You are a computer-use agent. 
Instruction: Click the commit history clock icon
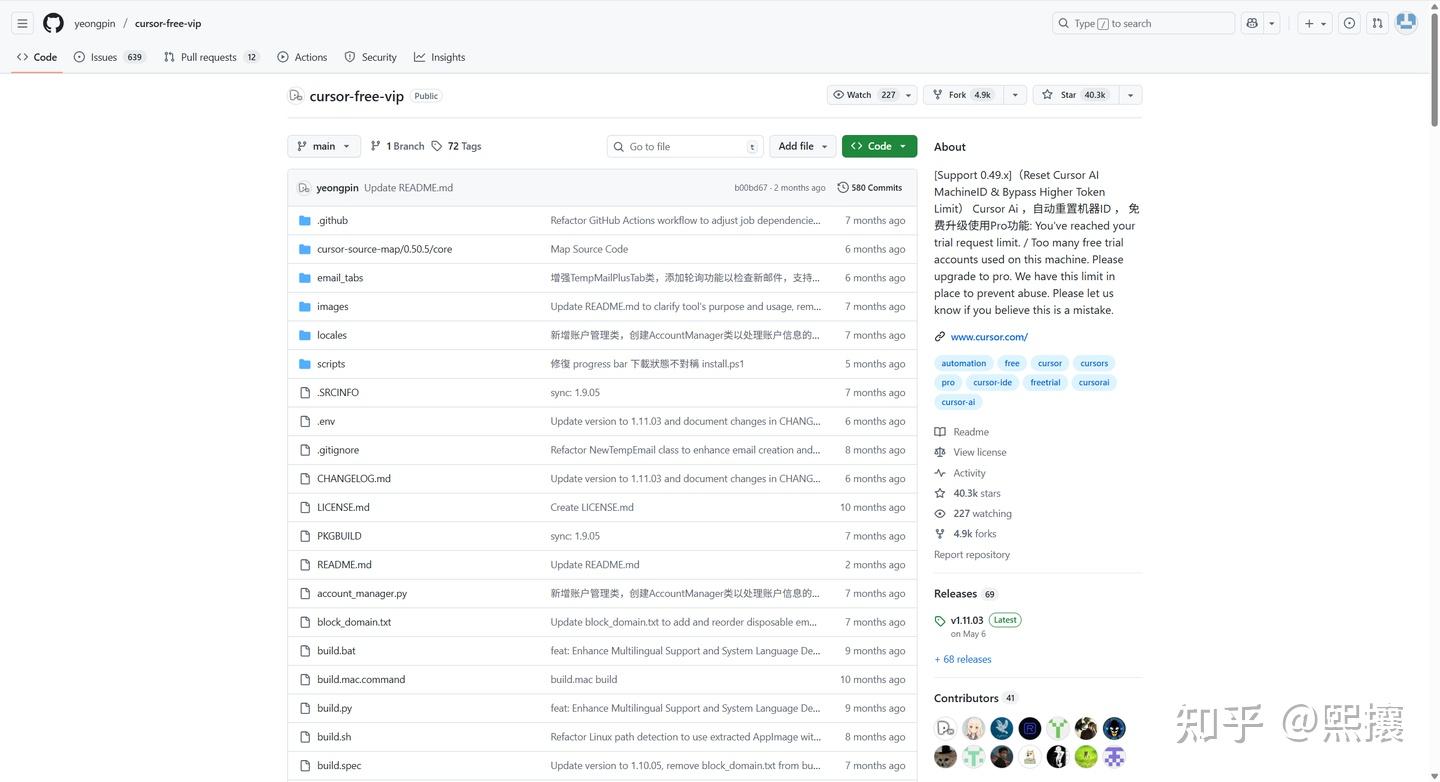pyautogui.click(x=843, y=188)
